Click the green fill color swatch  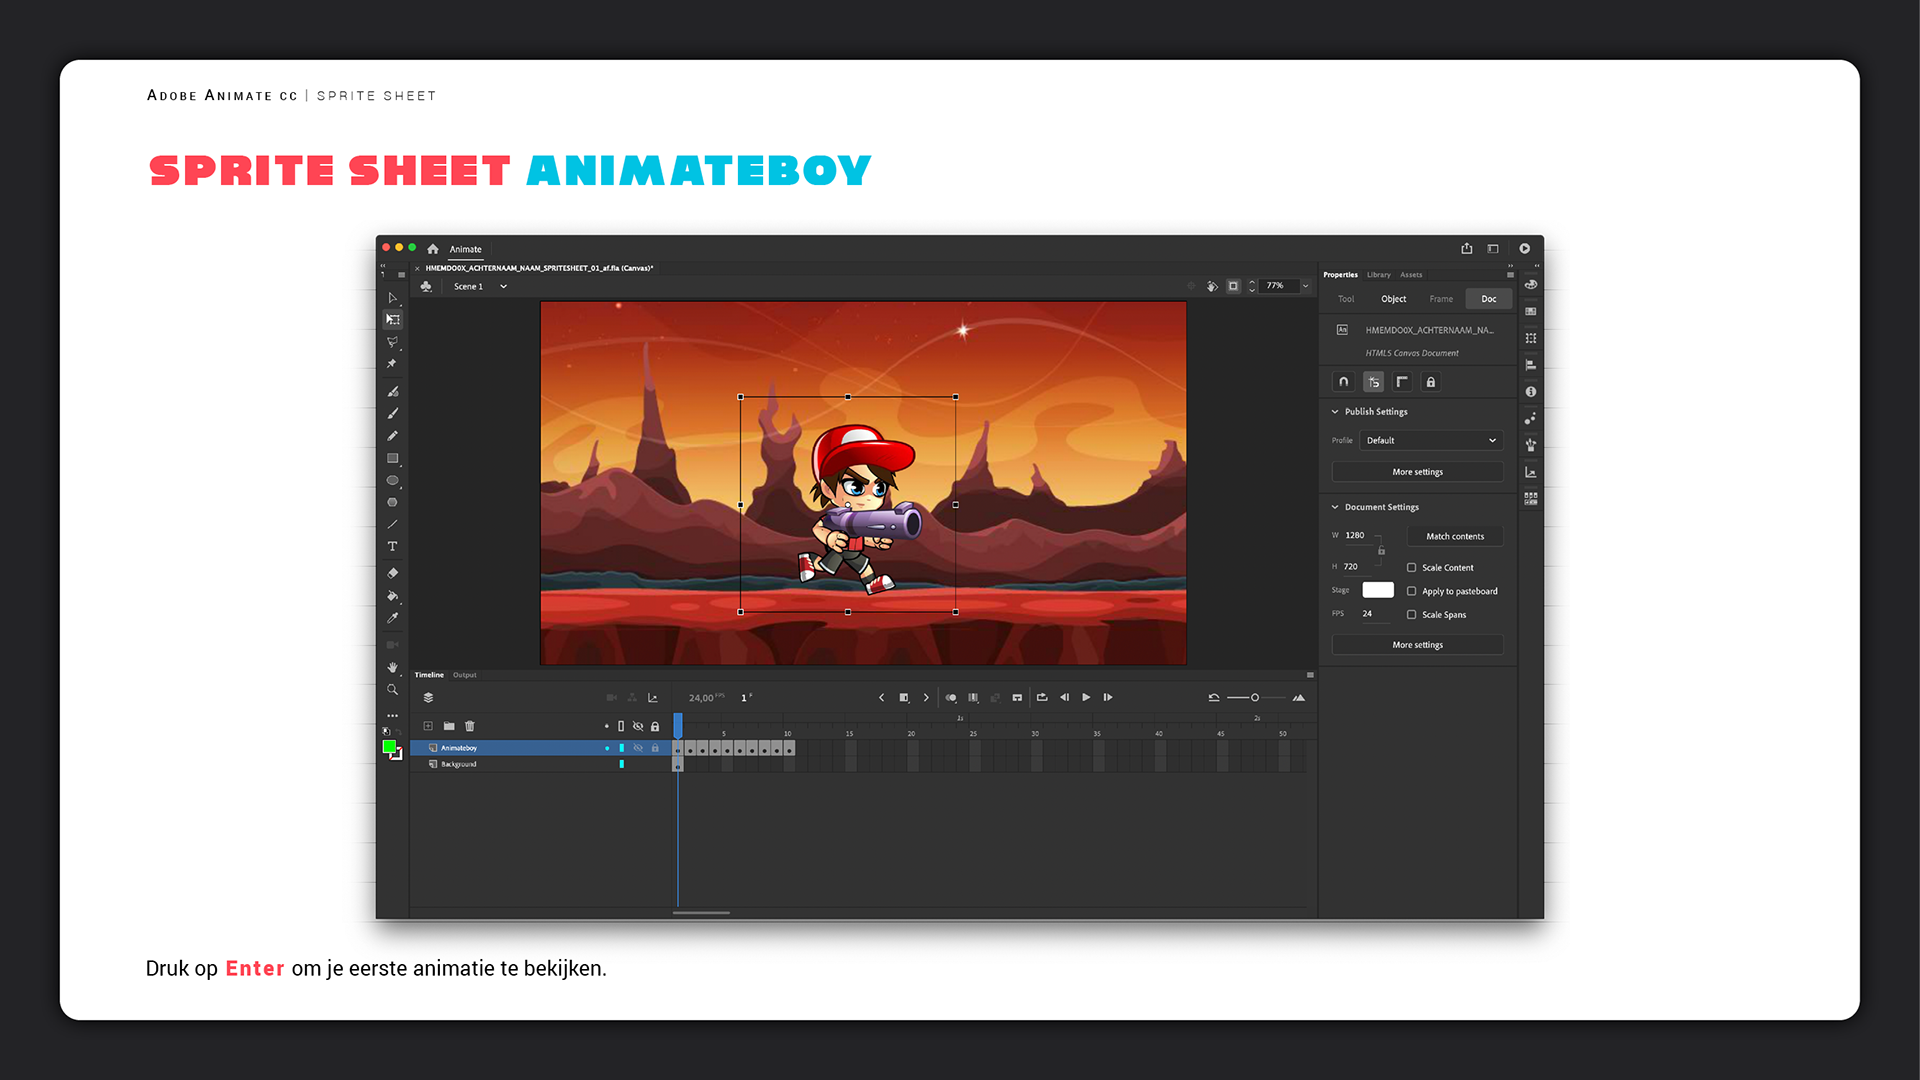pyautogui.click(x=389, y=747)
